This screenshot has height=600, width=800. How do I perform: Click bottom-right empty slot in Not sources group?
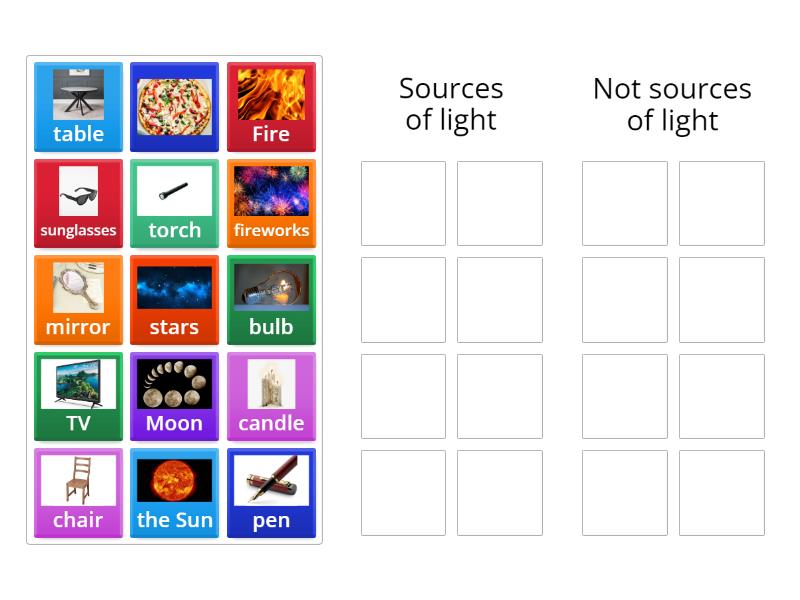tap(721, 492)
